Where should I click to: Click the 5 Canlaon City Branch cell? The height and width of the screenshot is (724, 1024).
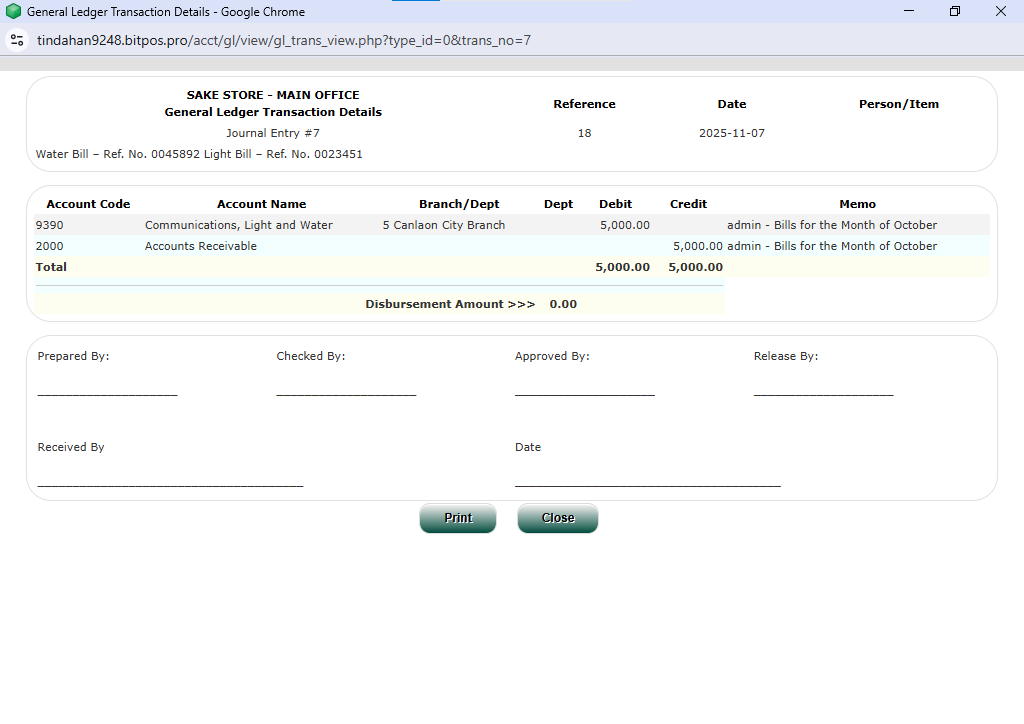(443, 225)
